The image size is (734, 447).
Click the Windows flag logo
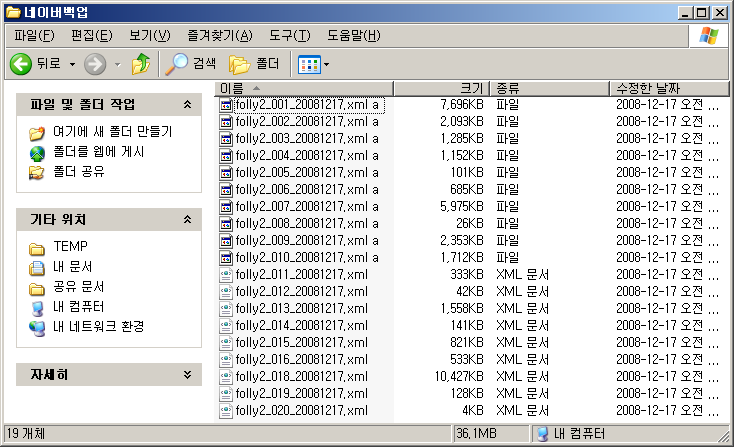click(708, 36)
